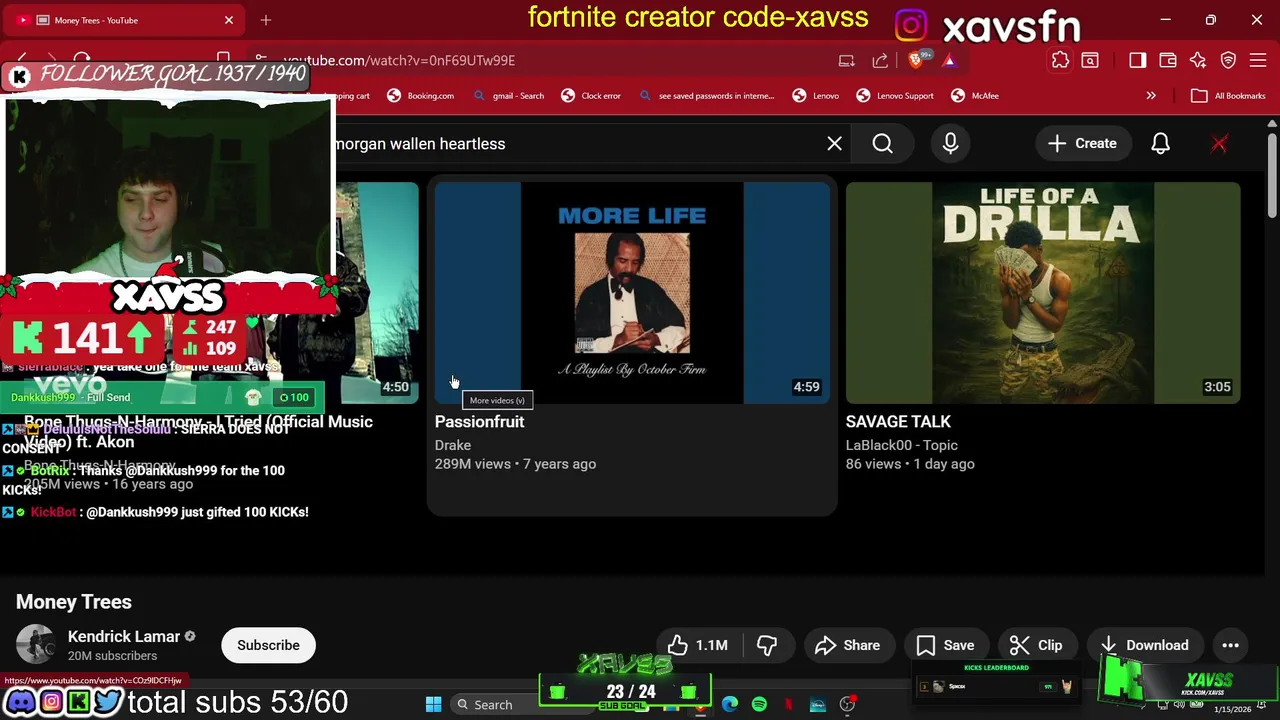Click the SAVAGE TALK video title

click(898, 422)
